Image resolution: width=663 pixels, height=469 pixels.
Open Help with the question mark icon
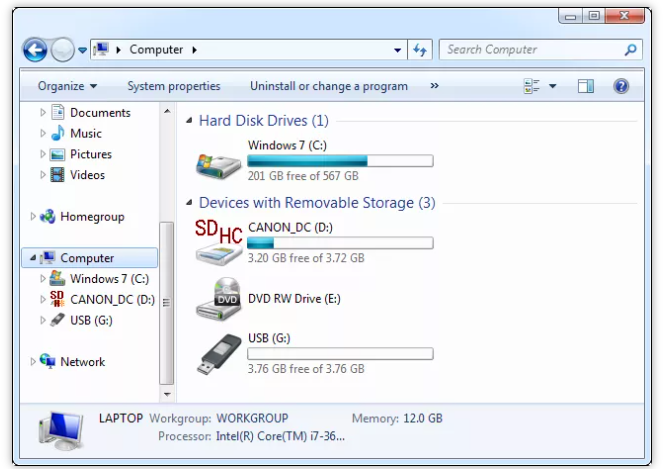[x=621, y=86]
